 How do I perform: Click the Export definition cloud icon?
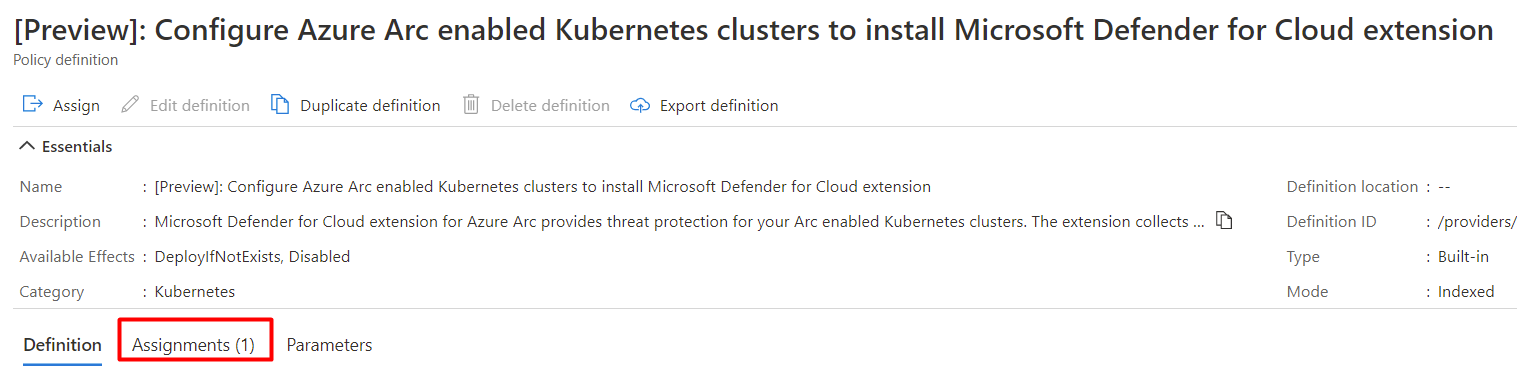[x=640, y=105]
